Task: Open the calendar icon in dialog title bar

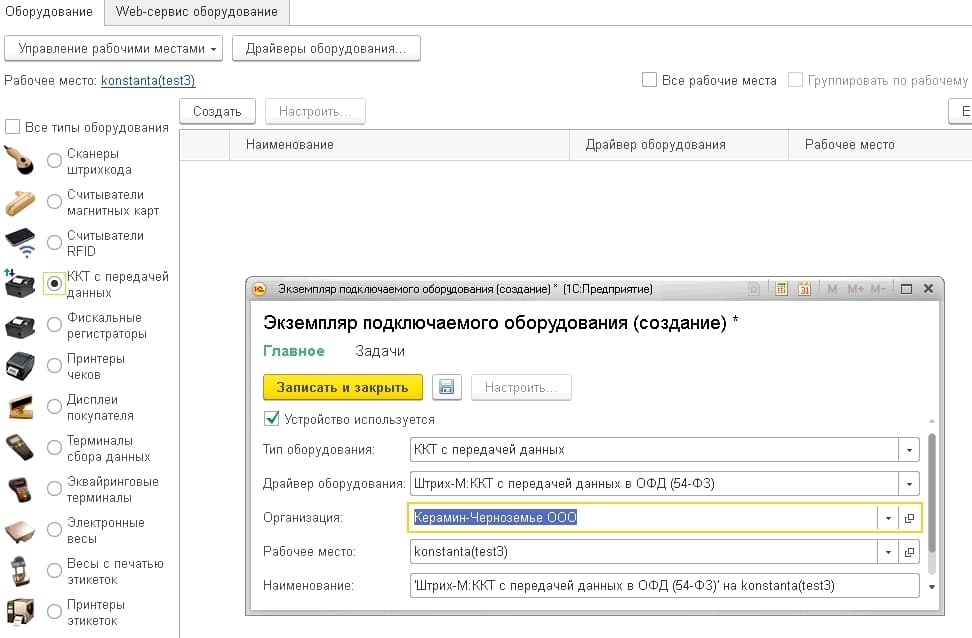Action: coord(805,289)
